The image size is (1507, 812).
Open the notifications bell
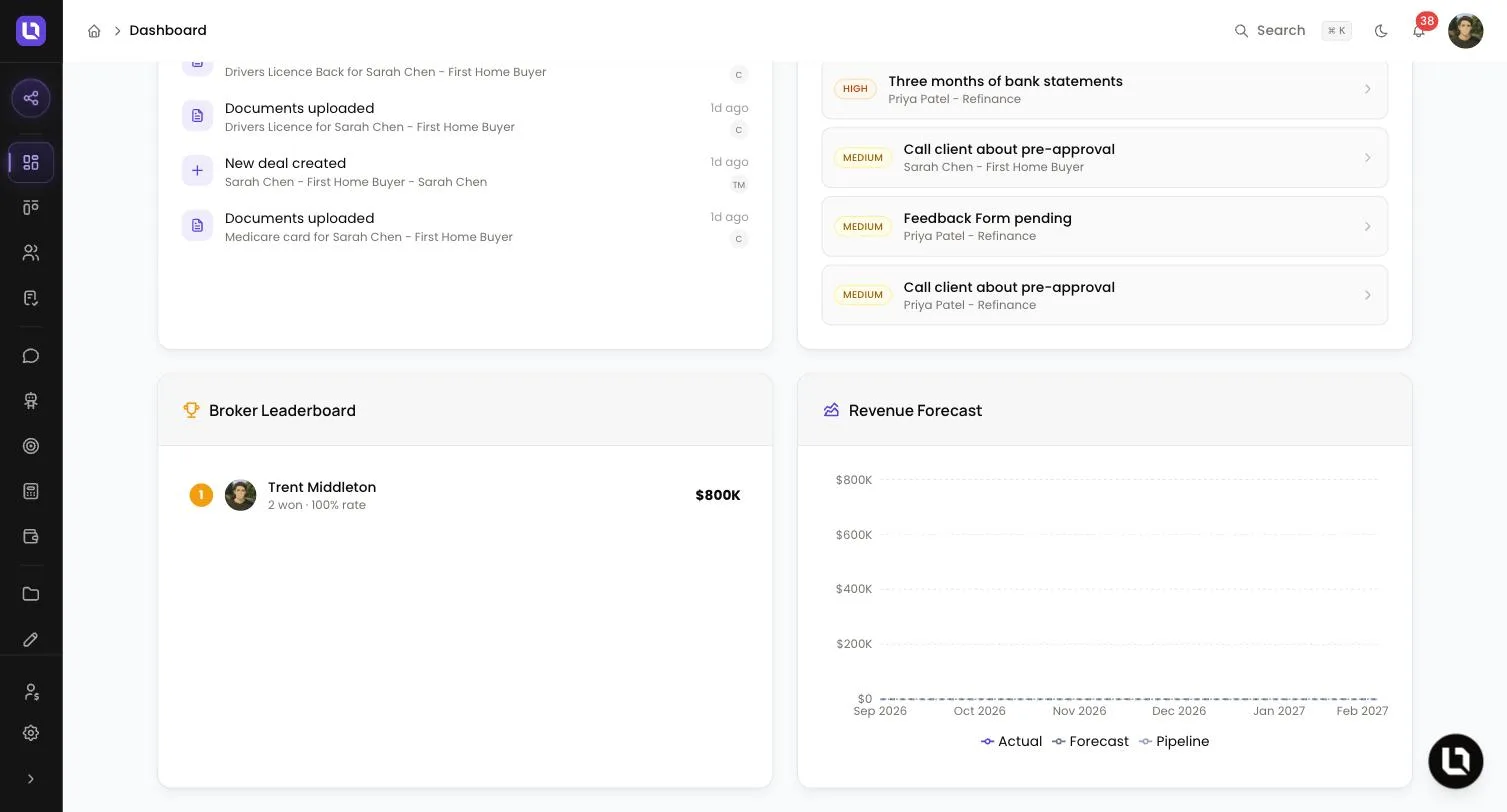pyautogui.click(x=1419, y=31)
